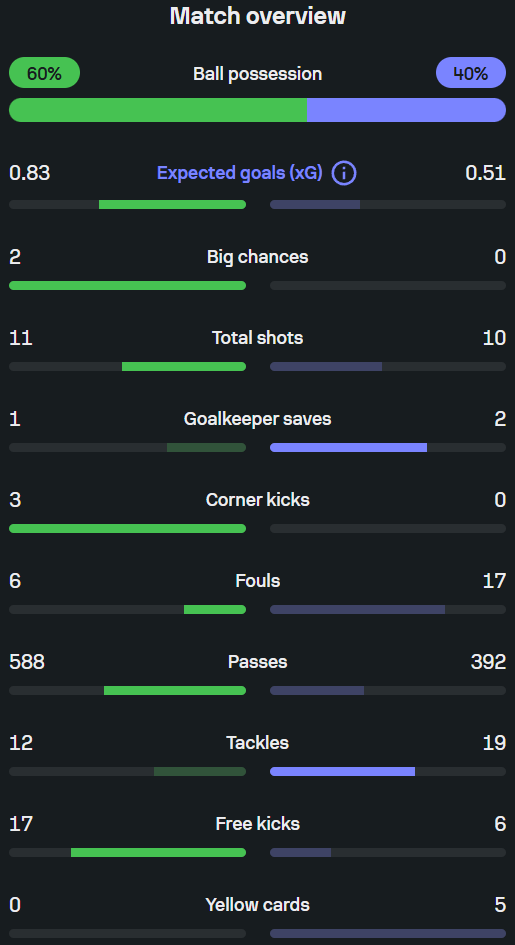This screenshot has width=515, height=945.
Task: Click the Fouls stat label
Action: click(258, 581)
